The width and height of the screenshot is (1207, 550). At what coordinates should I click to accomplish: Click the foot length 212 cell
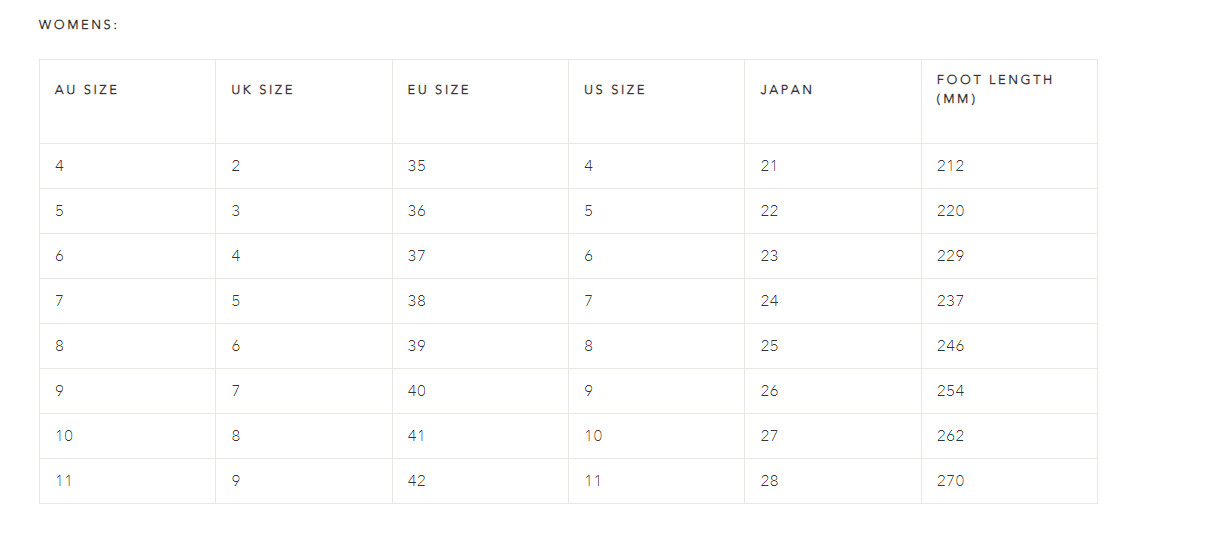click(1009, 166)
